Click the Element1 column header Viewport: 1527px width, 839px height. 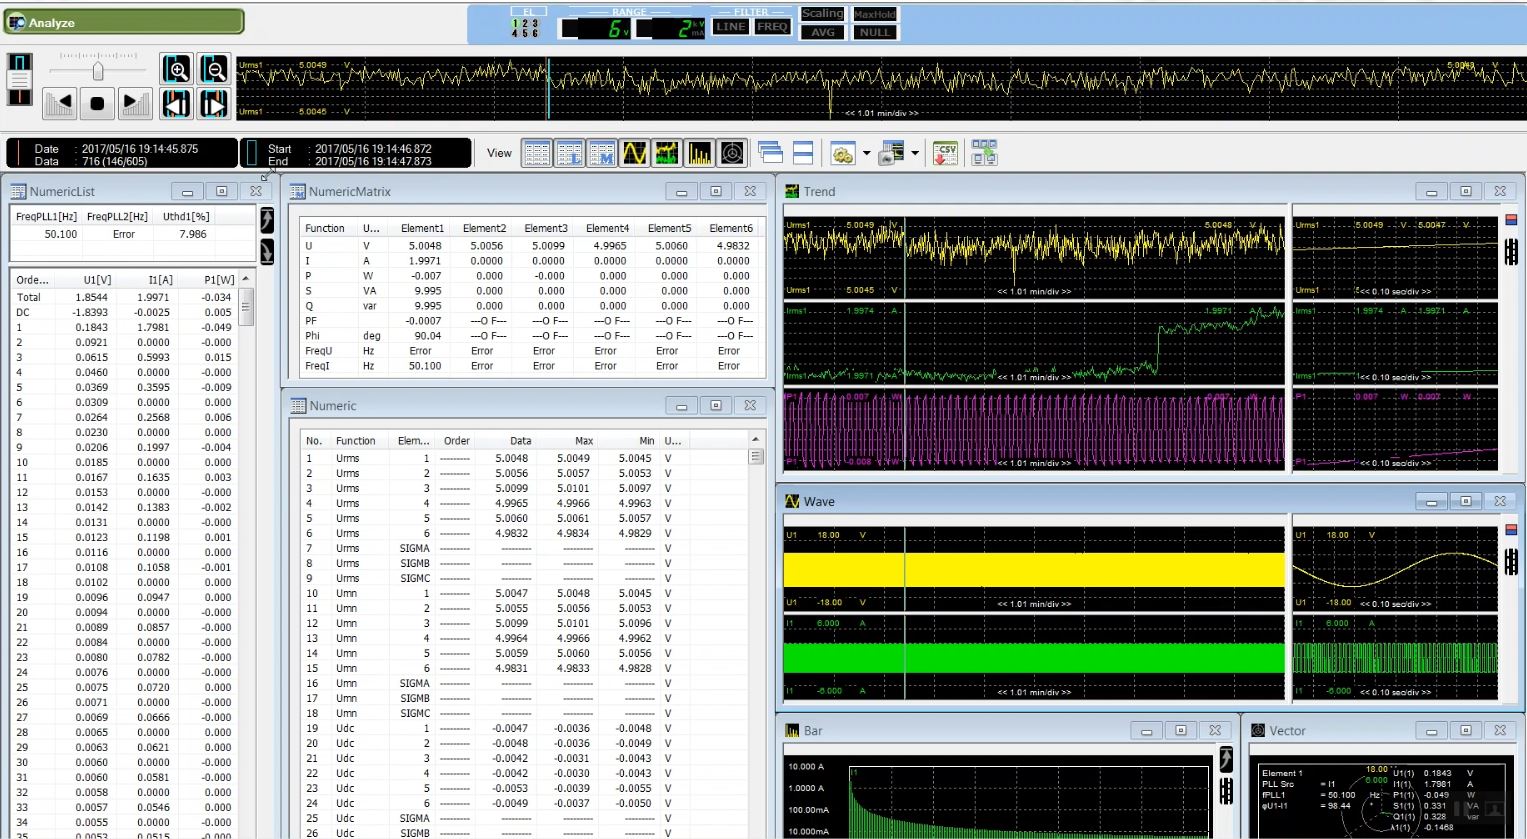pyautogui.click(x=422, y=228)
